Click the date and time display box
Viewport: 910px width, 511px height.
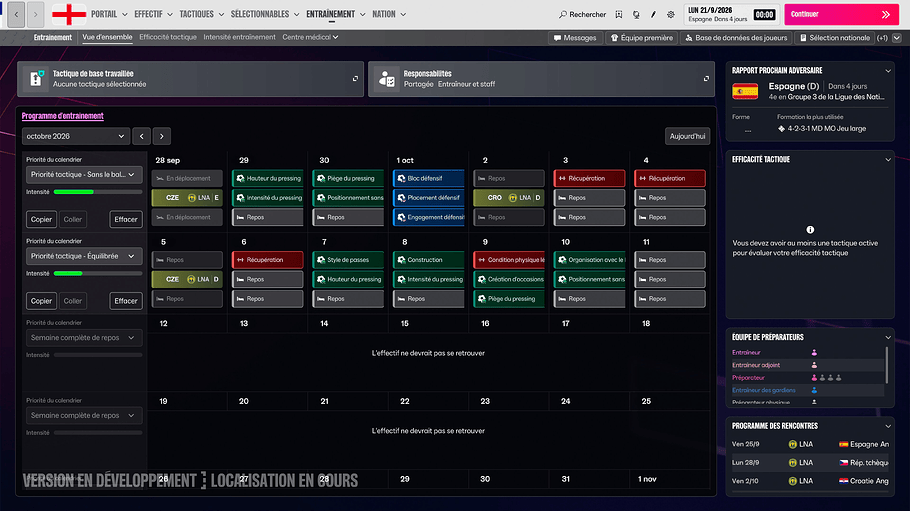click(732, 15)
